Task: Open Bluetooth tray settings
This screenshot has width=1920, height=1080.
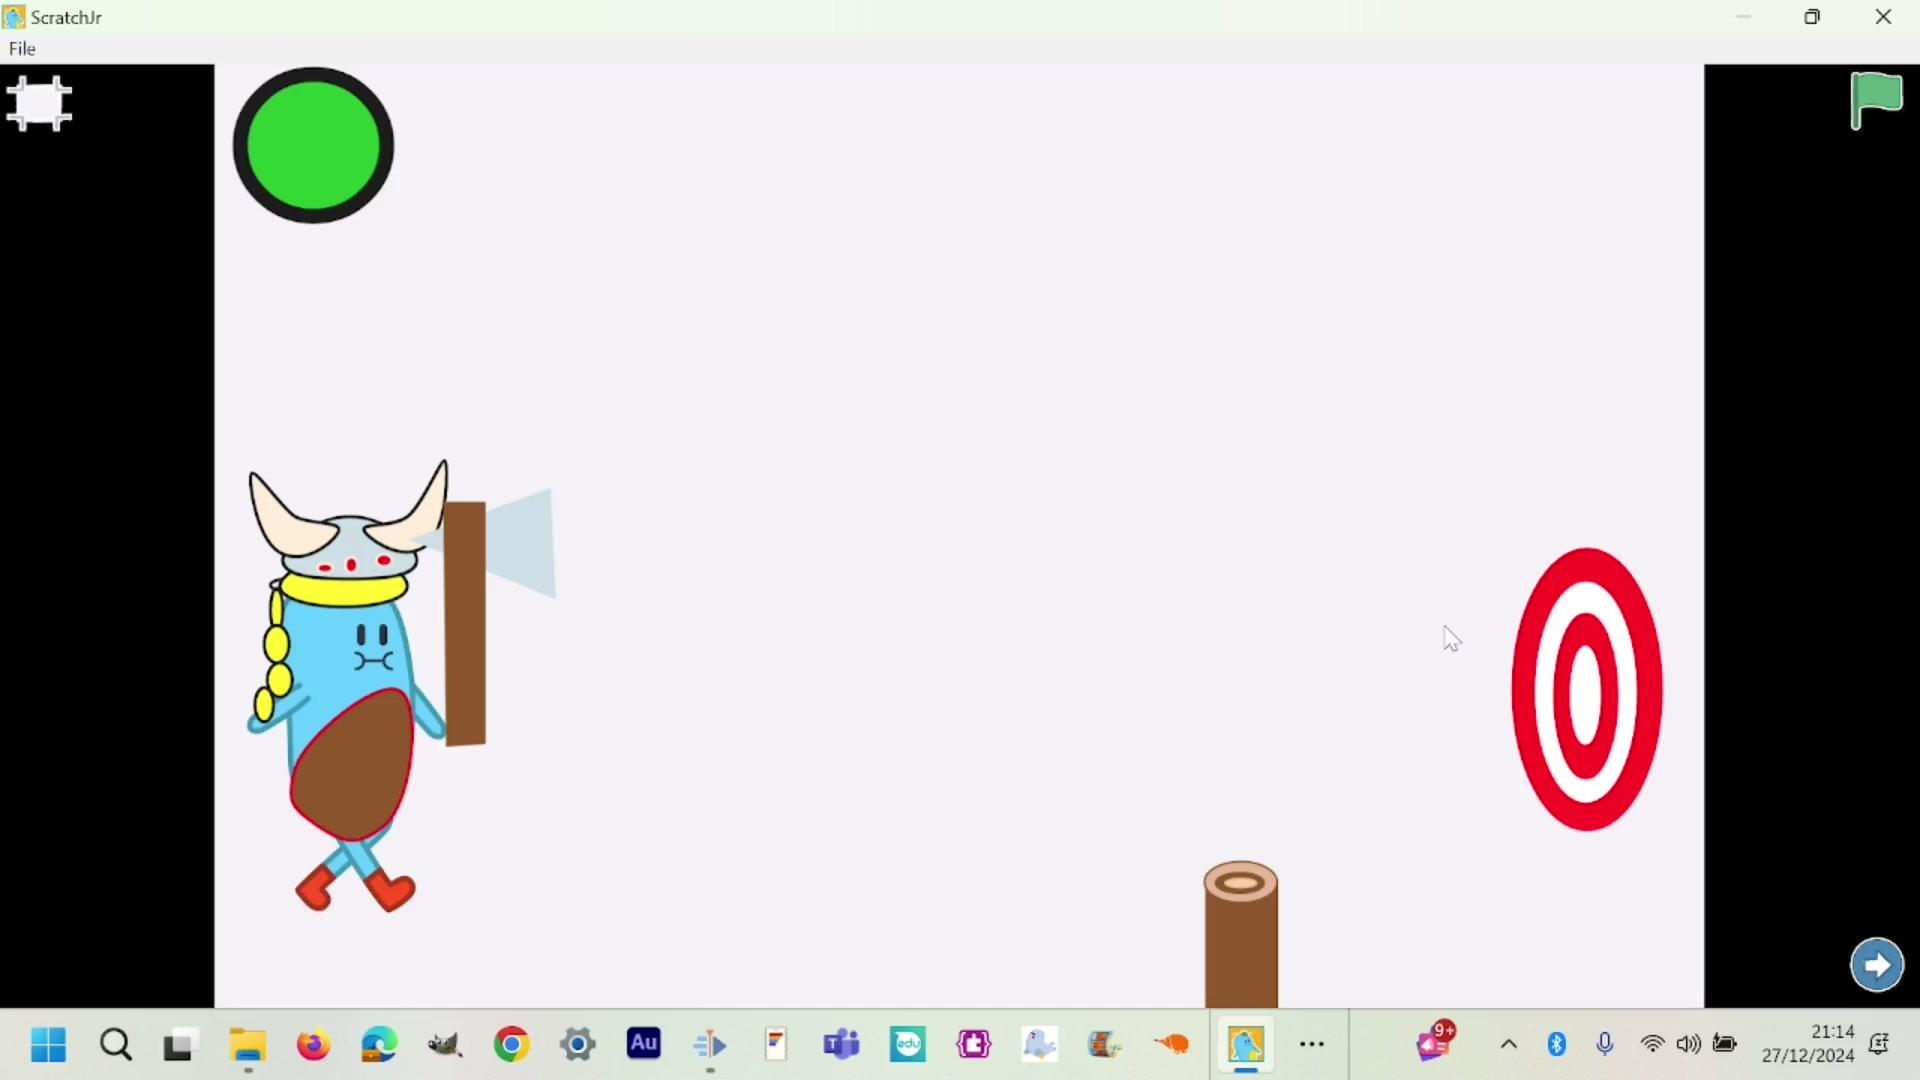Action: [1557, 1045]
